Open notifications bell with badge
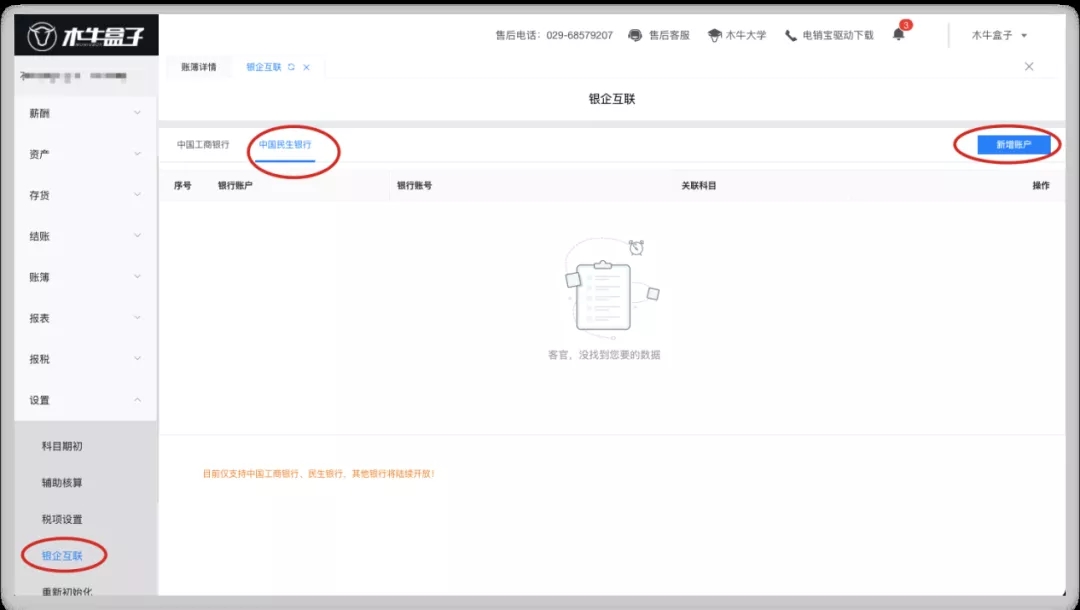1080x610 pixels. 900,33
